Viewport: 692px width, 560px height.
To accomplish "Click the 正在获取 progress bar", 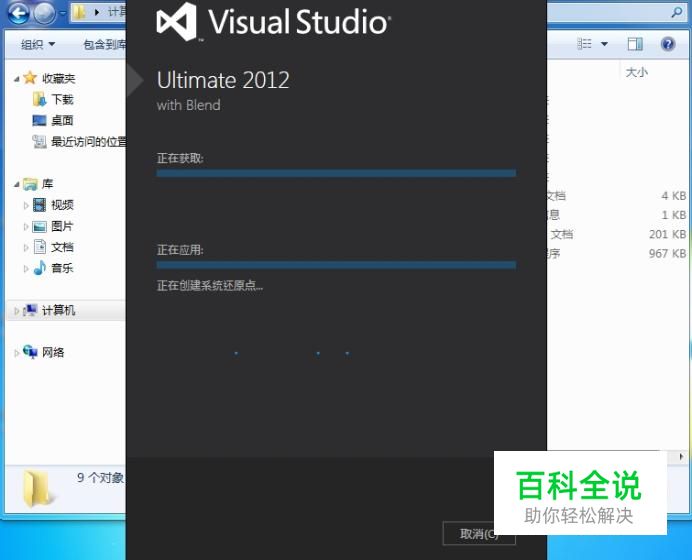I will pyautogui.click(x=336, y=173).
